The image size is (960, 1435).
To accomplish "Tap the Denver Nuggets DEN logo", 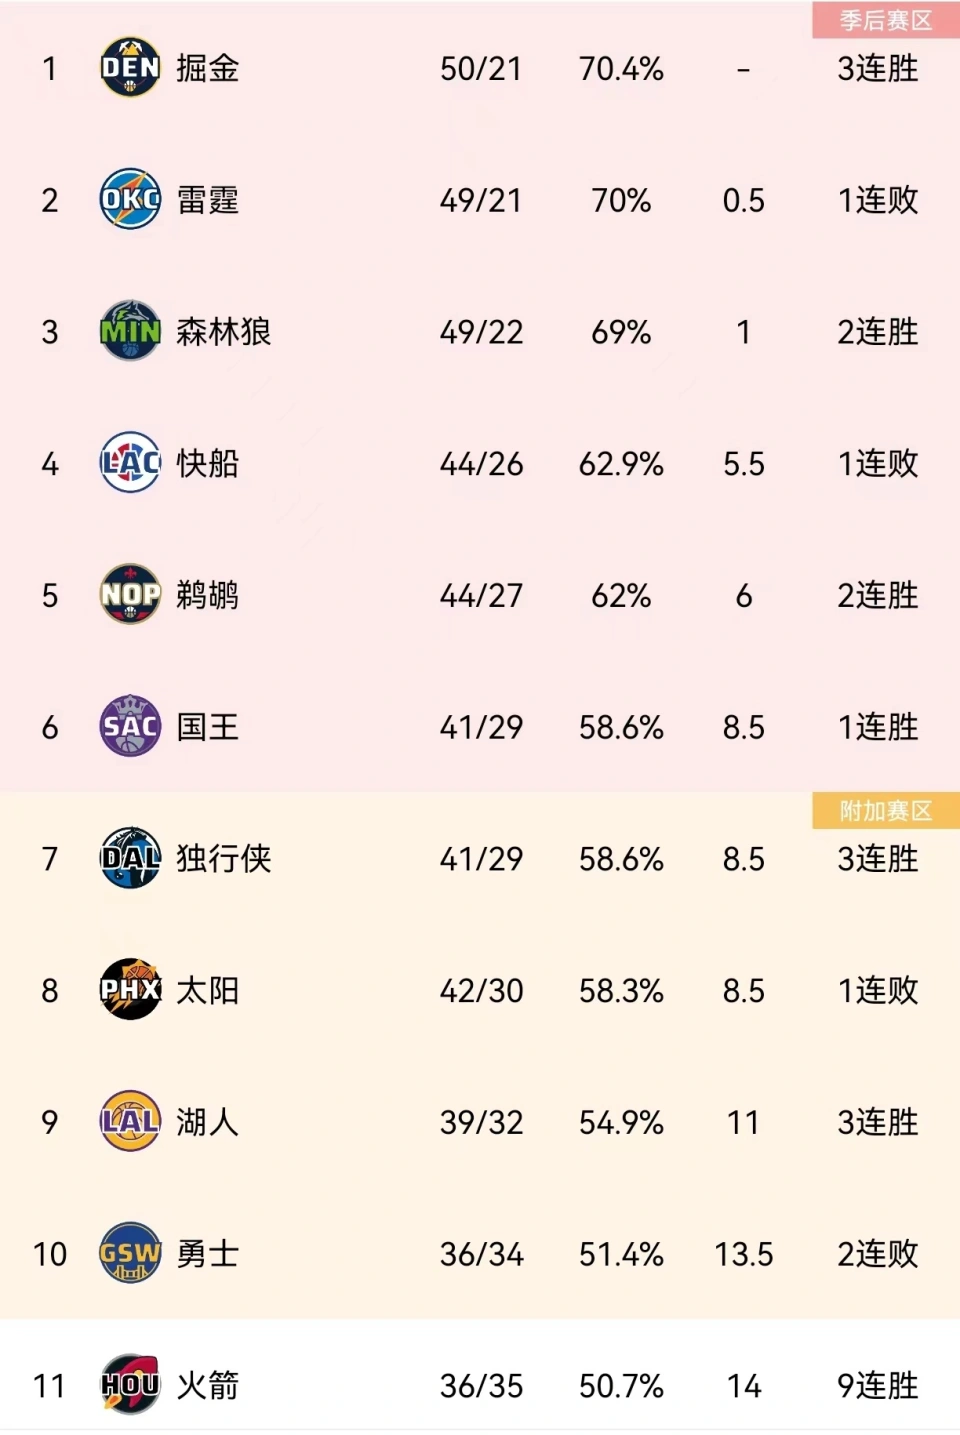I will click(x=130, y=68).
